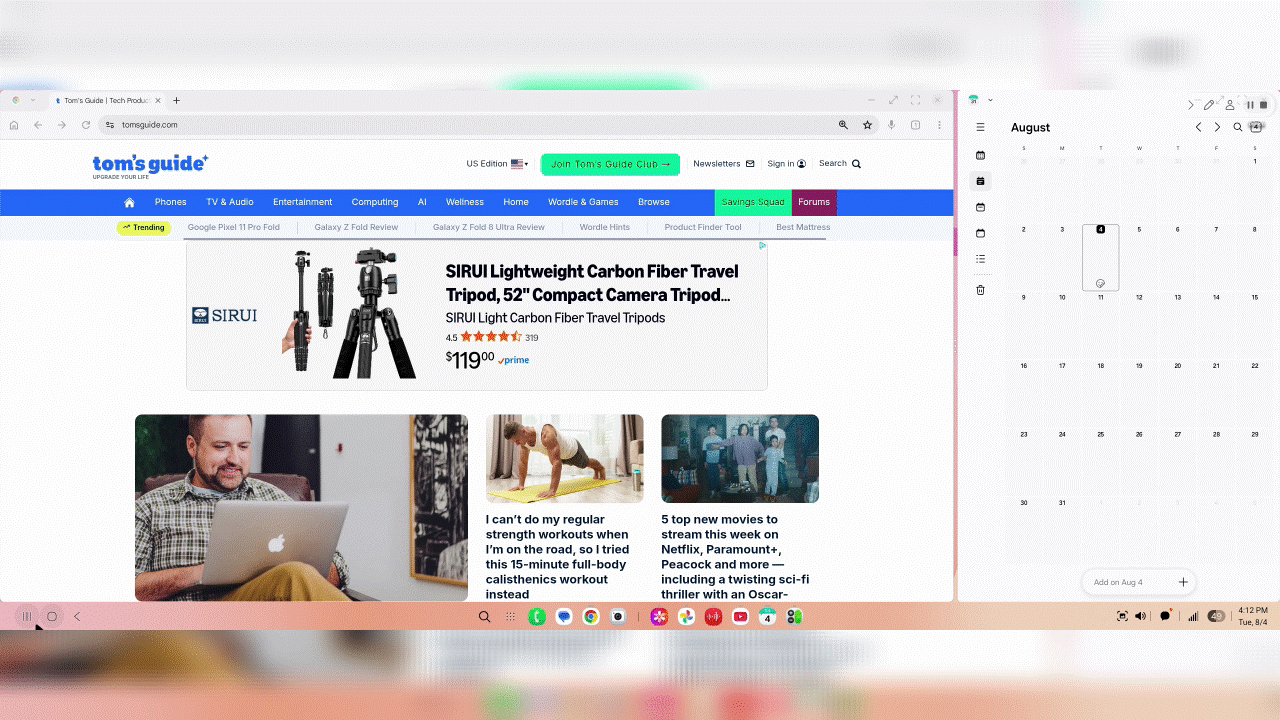Open a new Chrome tab
Viewport: 1280px width, 720px height.
[176, 100]
